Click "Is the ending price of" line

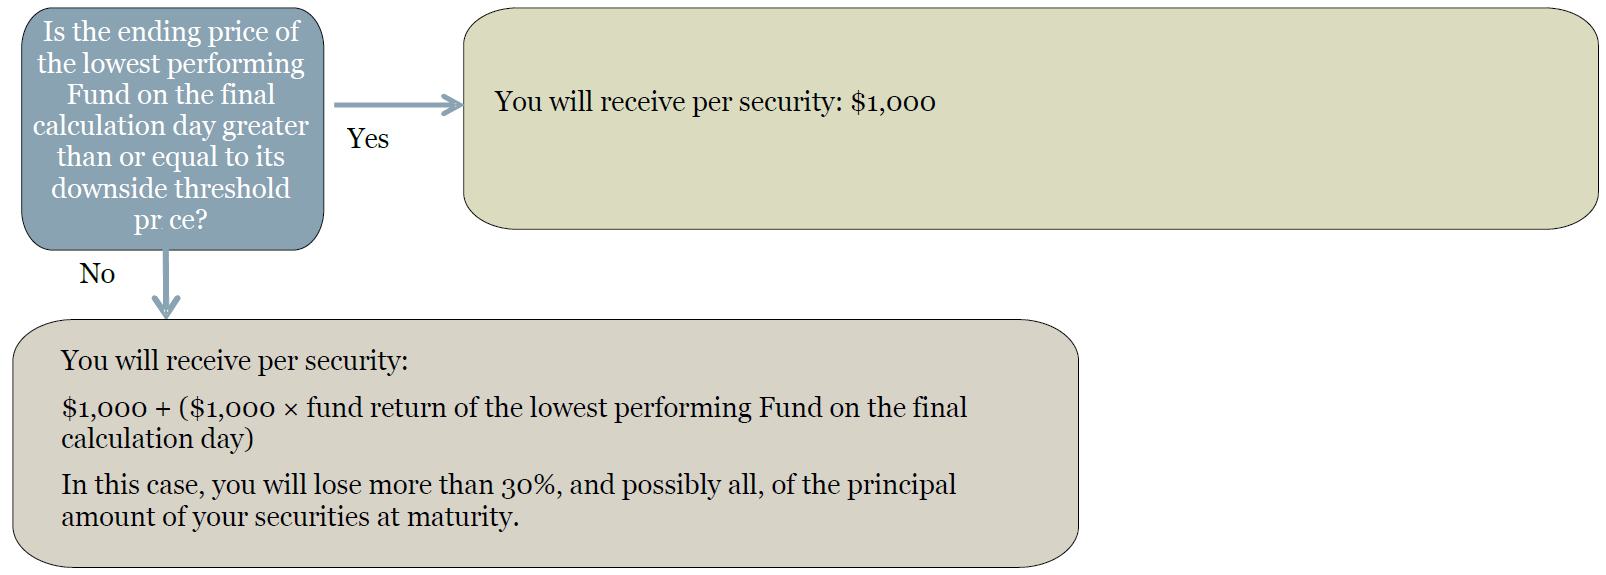tap(171, 32)
